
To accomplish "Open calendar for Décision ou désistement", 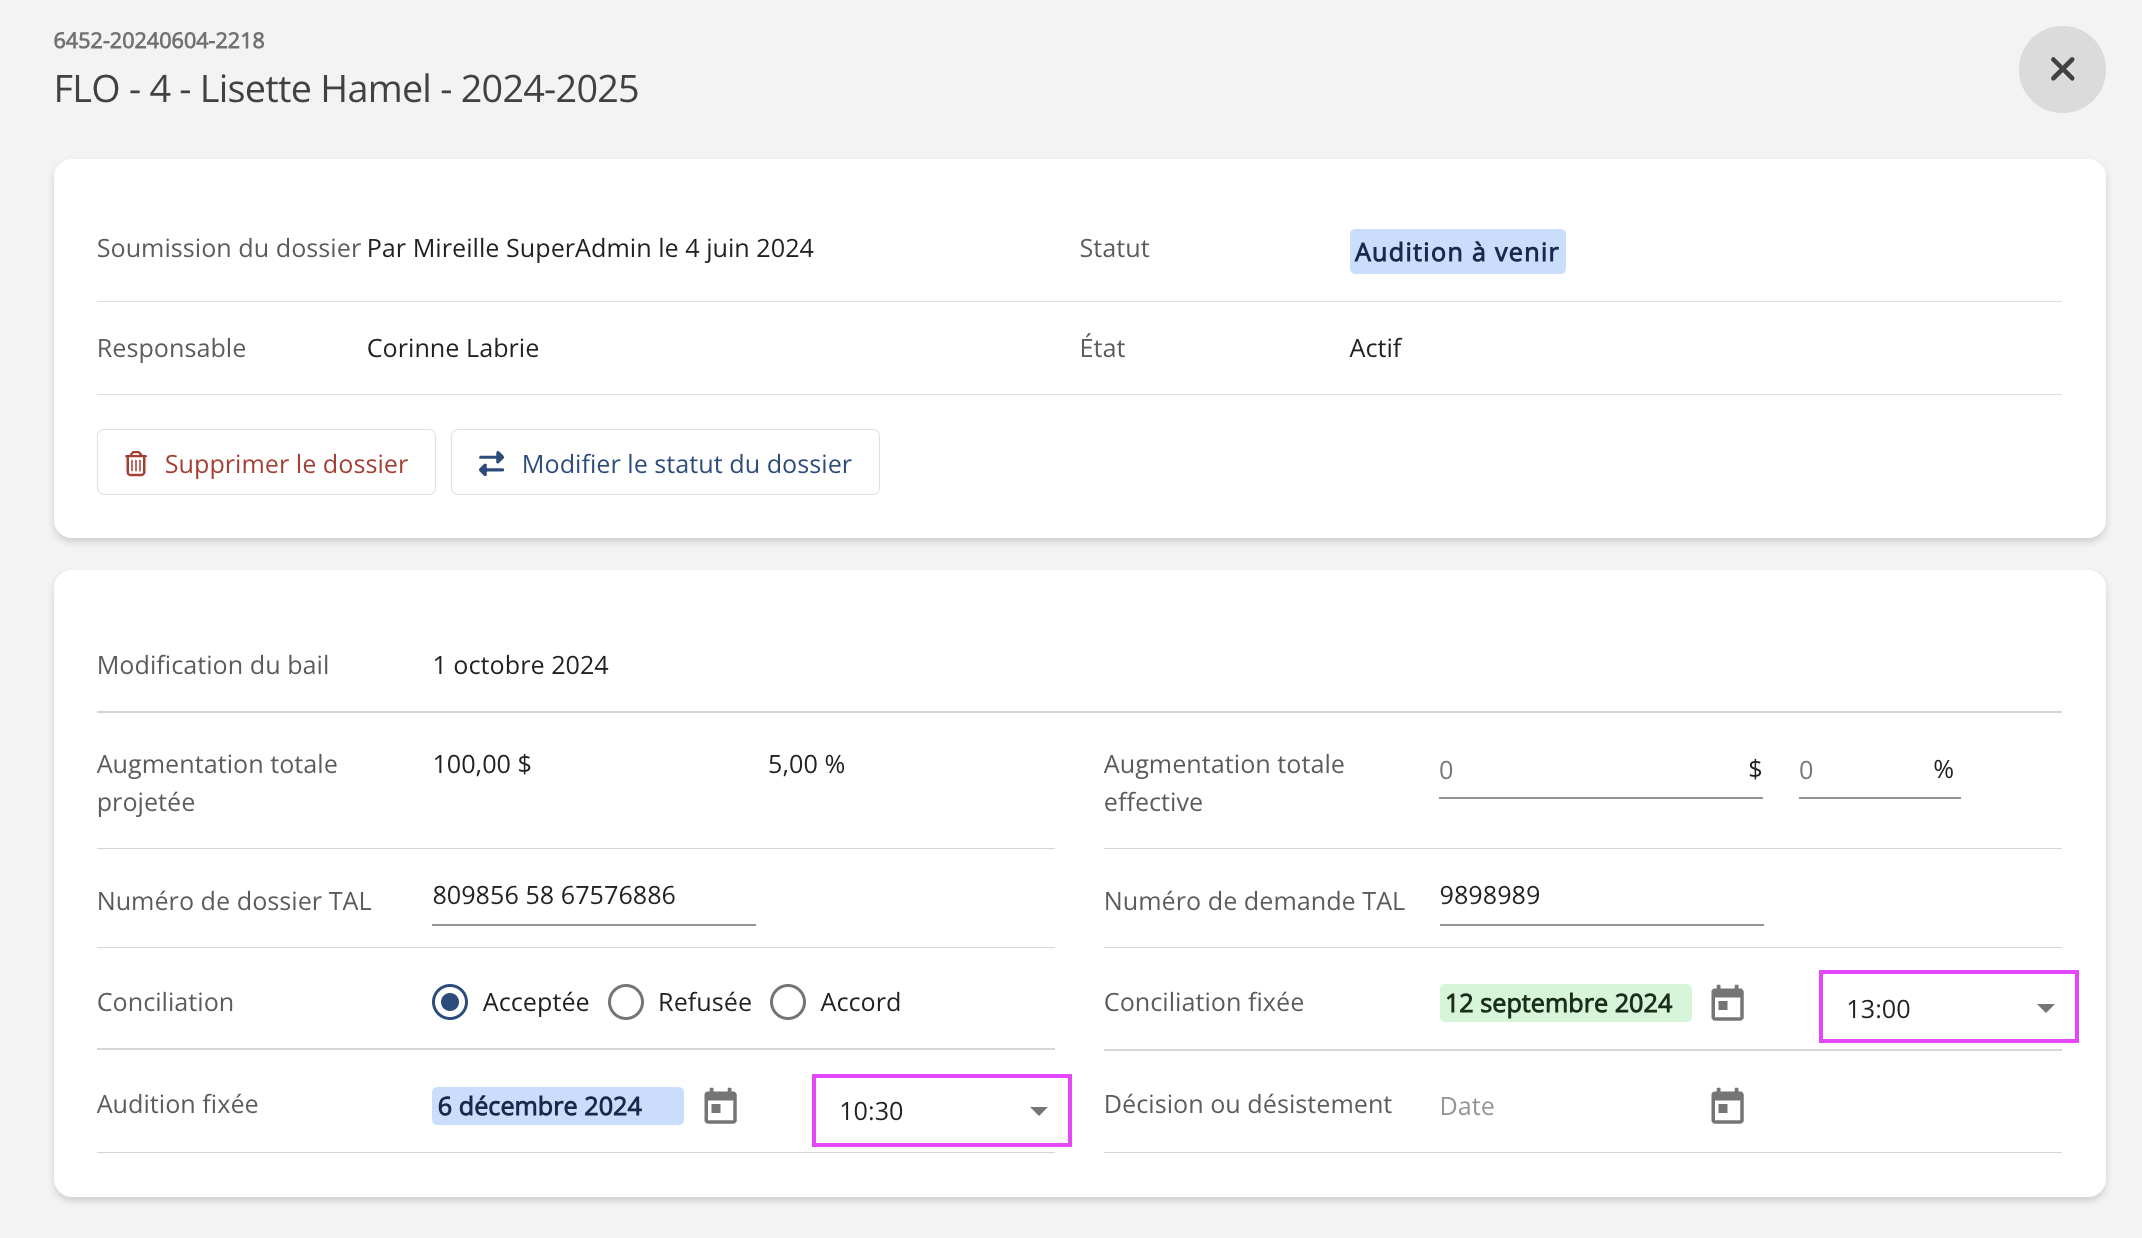I will tap(1727, 1106).
